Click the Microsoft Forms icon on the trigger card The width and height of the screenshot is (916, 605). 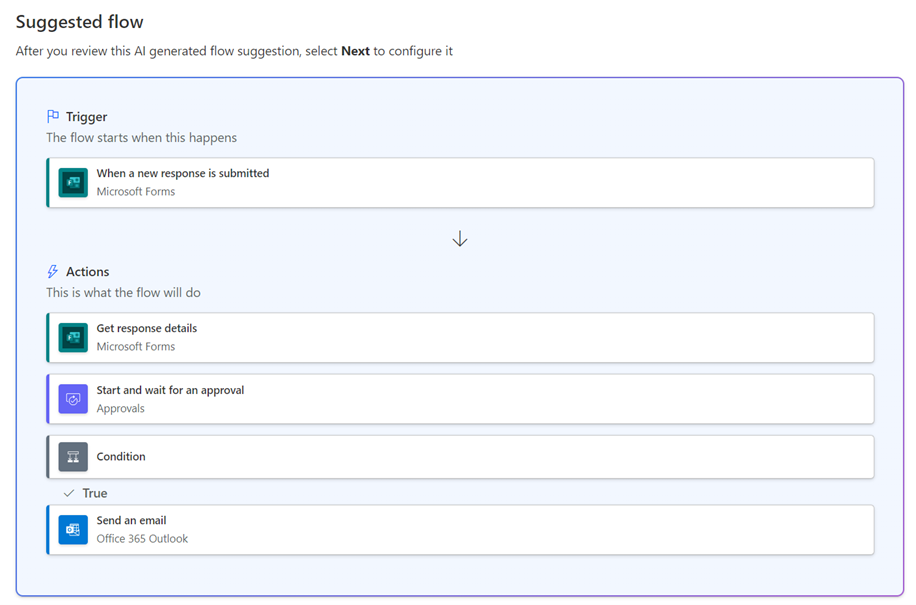tap(73, 182)
